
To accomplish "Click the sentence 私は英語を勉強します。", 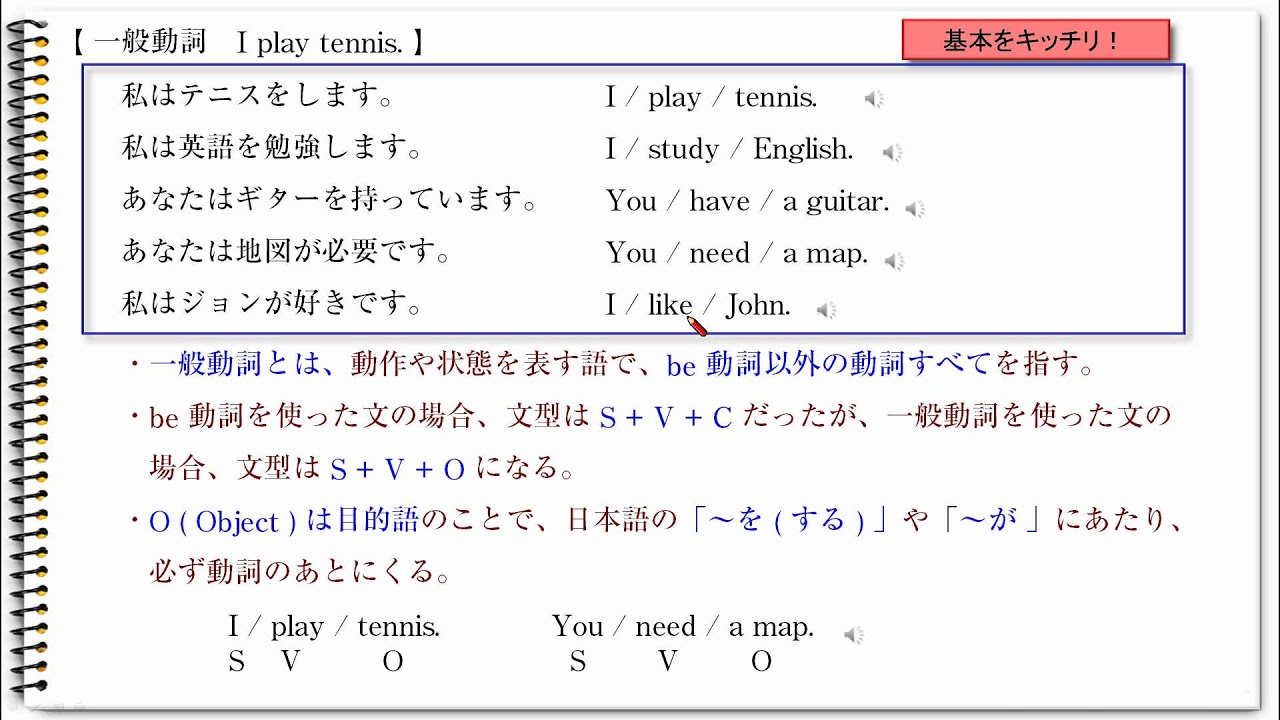I will [x=272, y=149].
